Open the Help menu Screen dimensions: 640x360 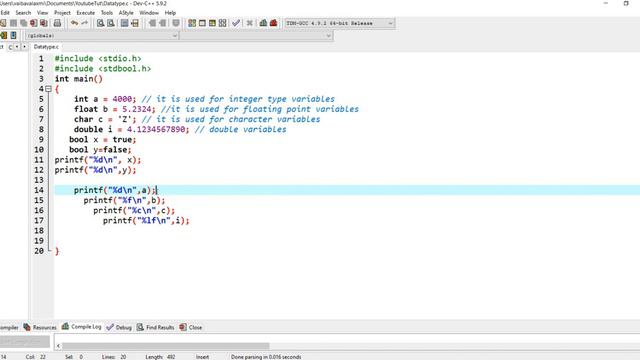[170, 13]
